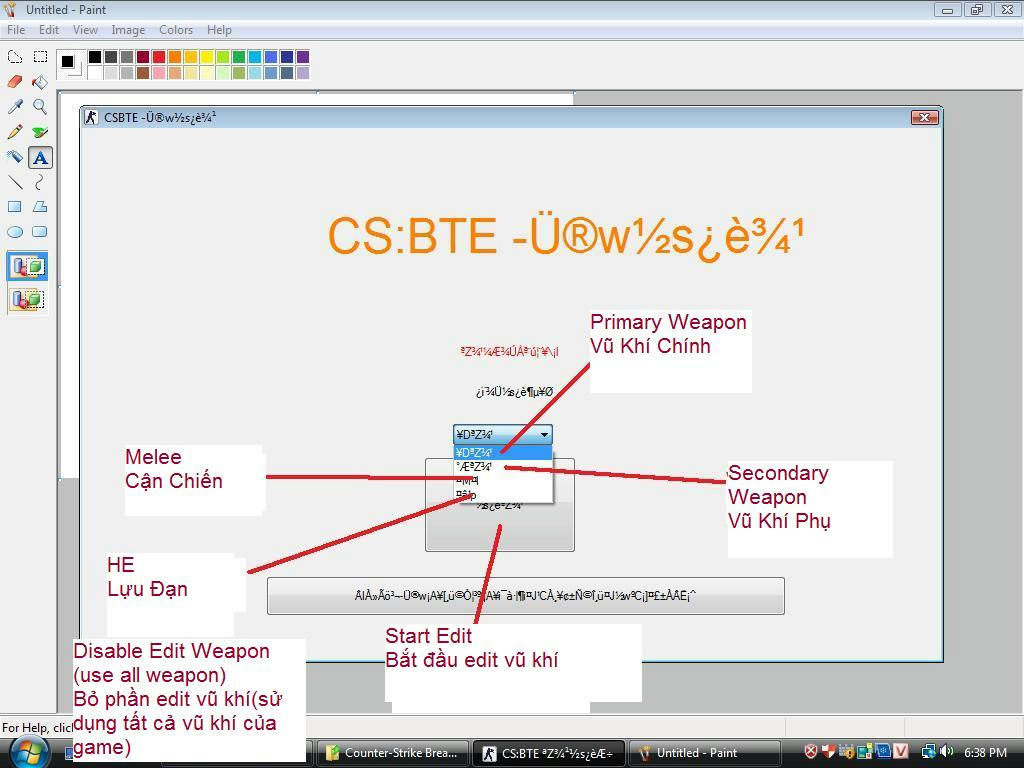Restore down the Paint window
This screenshot has width=1024, height=768.
pos(977,9)
